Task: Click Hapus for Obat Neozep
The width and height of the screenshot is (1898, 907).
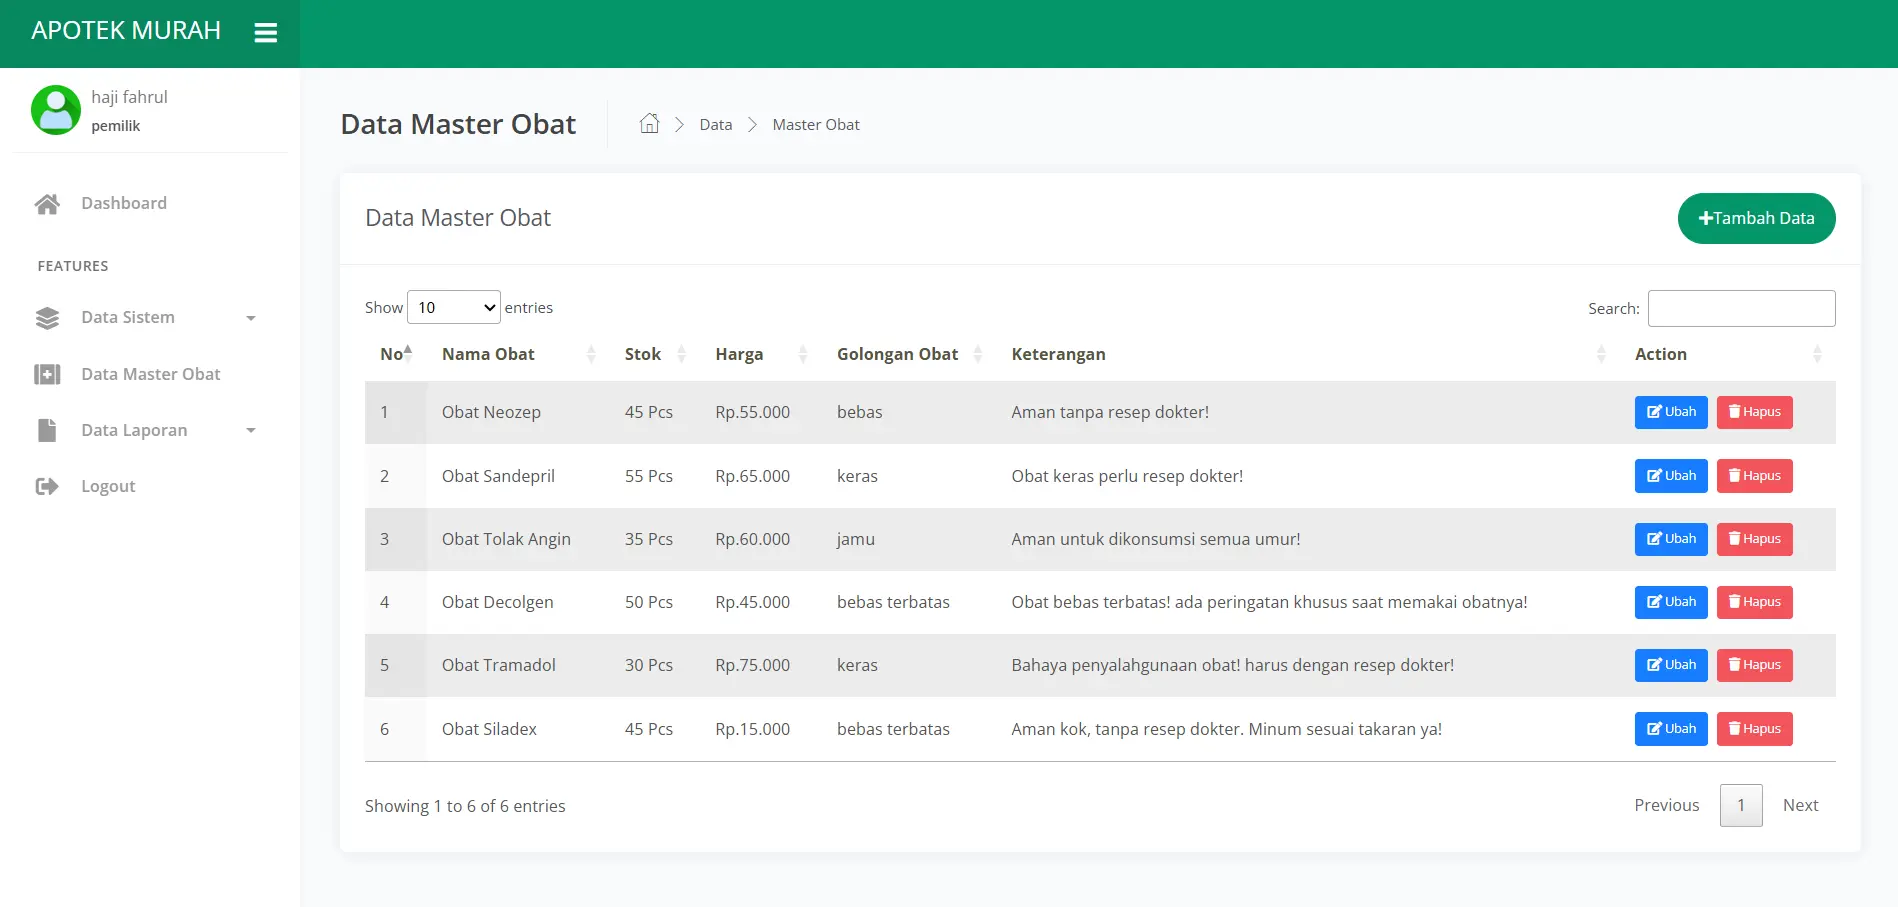Action: pyautogui.click(x=1754, y=412)
